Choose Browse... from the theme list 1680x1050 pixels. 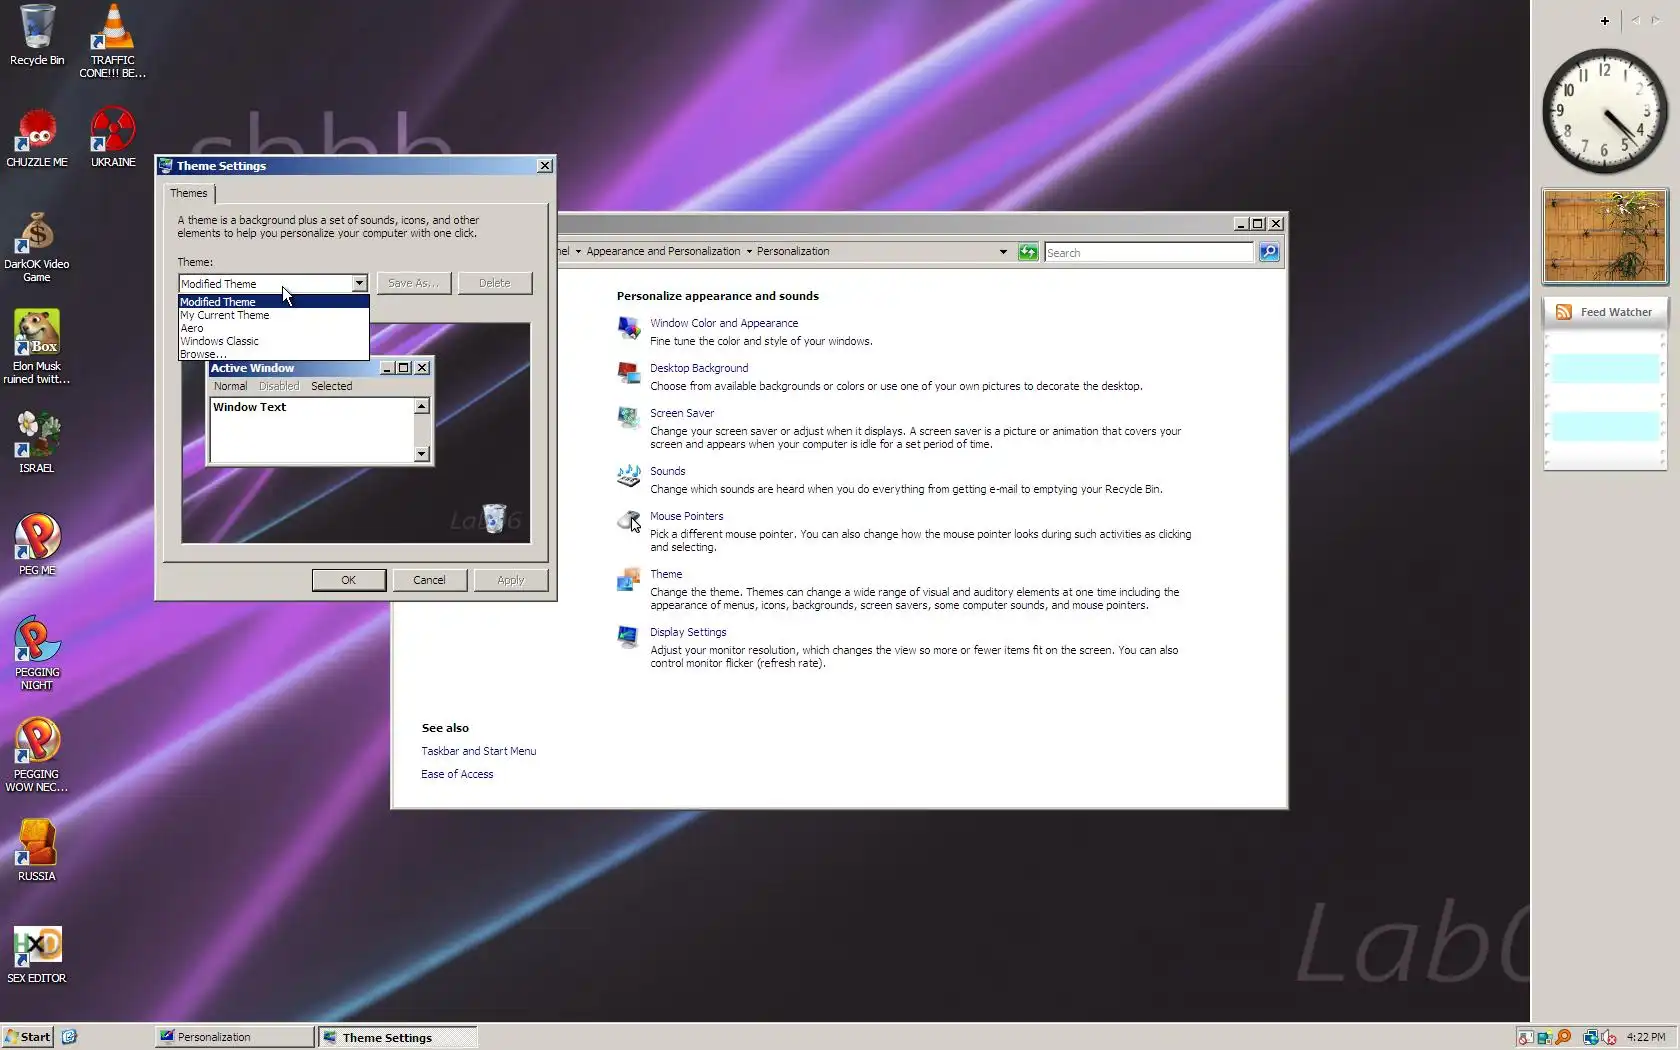click(x=274, y=354)
